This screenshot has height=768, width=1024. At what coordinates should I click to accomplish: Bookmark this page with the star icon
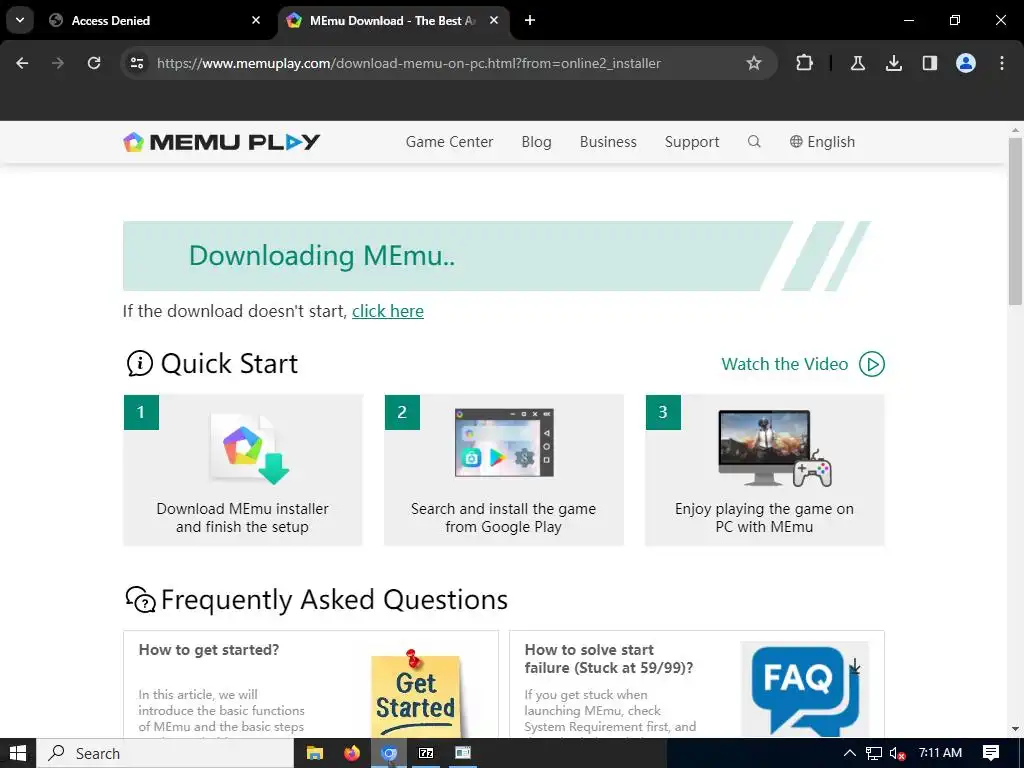pyautogui.click(x=754, y=63)
